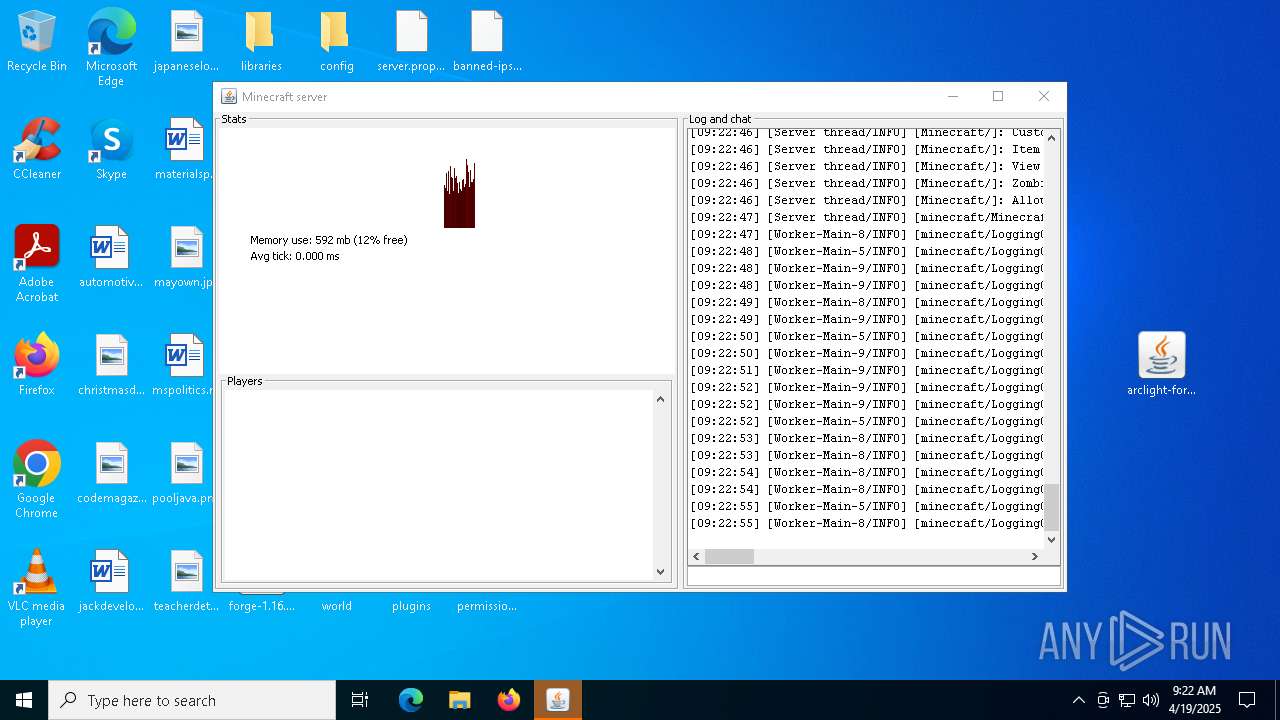Screen dimensions: 1280x720
Task: Select the world folder label on desktop
Action: click(336, 606)
